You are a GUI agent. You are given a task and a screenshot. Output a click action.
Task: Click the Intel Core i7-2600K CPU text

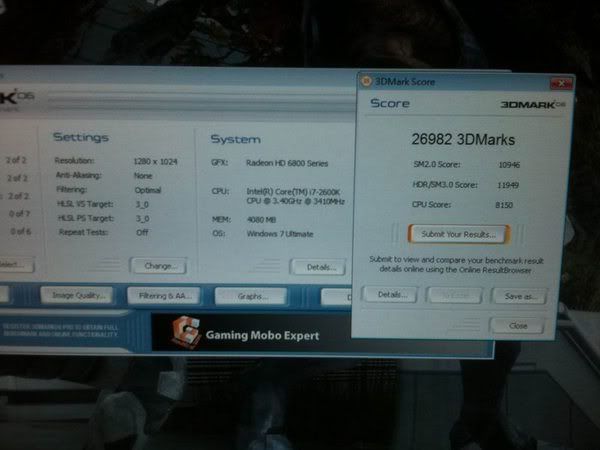(295, 196)
